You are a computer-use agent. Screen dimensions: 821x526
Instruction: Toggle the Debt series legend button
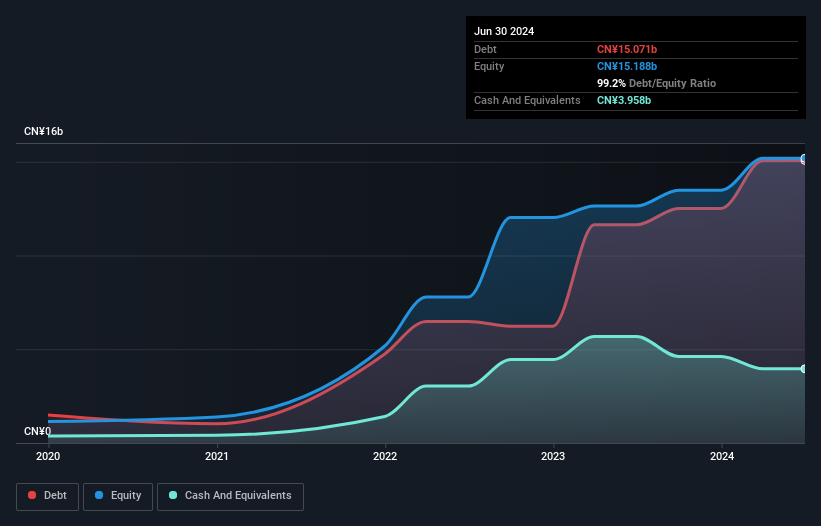pos(48,496)
